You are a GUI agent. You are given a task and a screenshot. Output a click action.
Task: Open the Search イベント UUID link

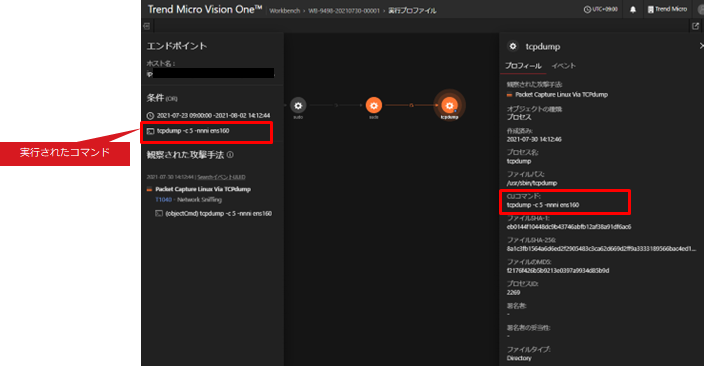(x=221, y=177)
